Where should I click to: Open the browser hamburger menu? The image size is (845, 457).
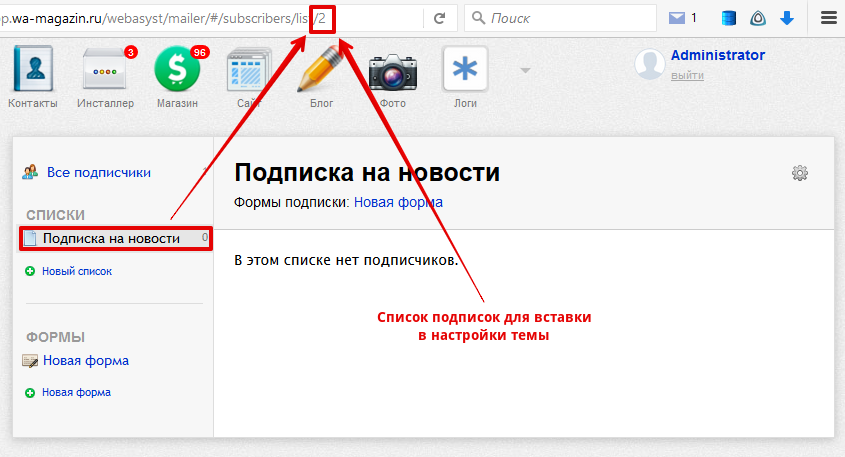coord(829,18)
